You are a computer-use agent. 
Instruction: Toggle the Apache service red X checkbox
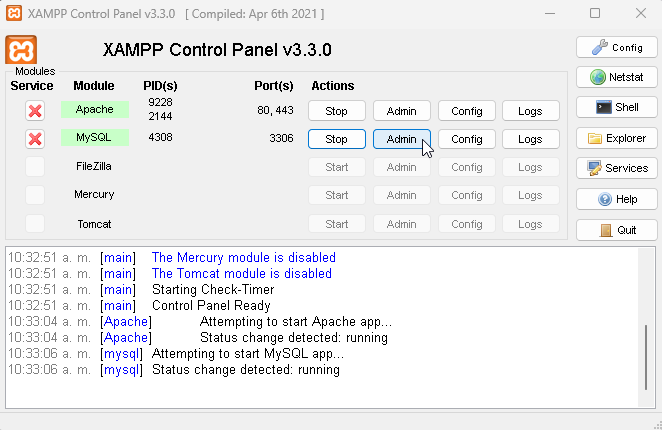point(35,110)
